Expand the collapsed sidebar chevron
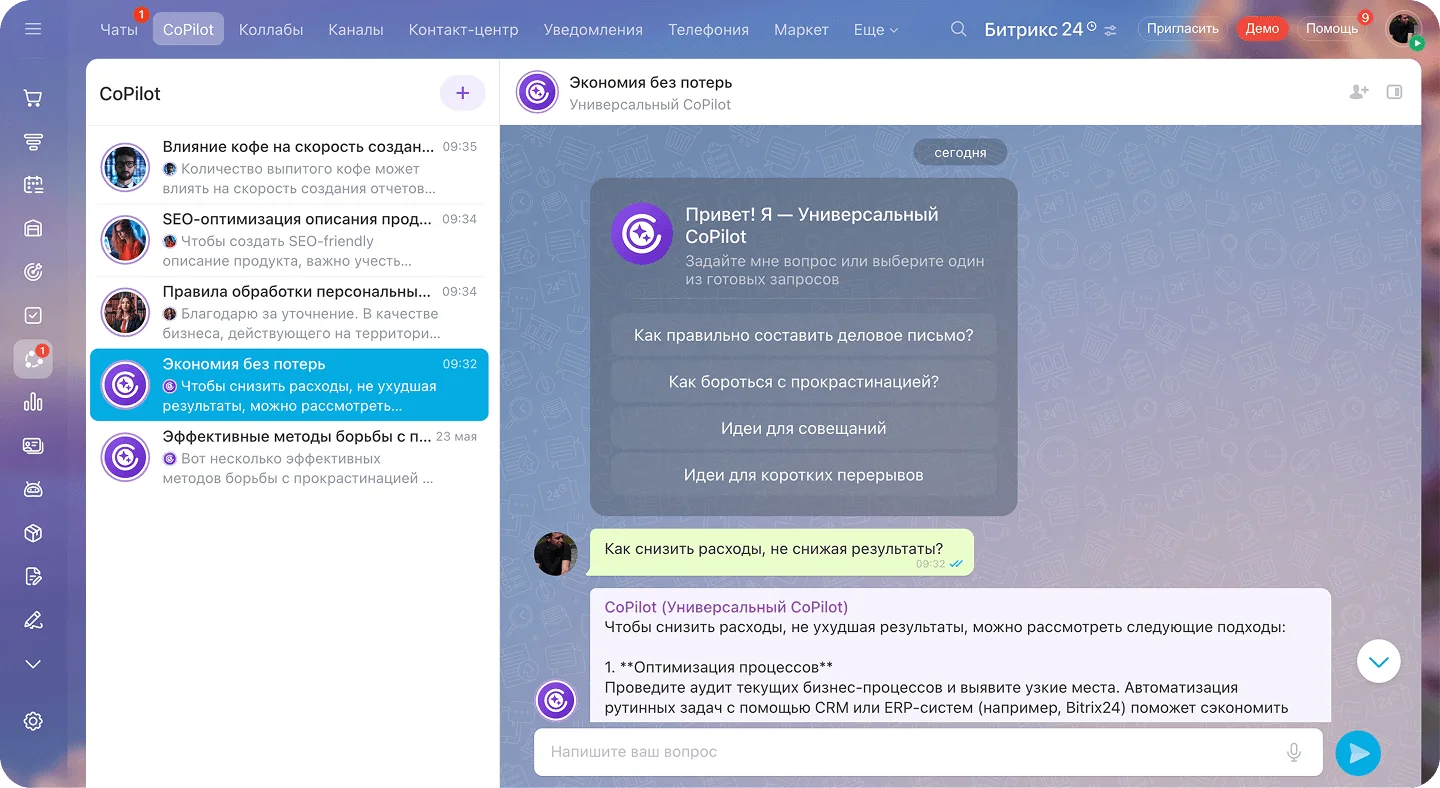The height and width of the screenshot is (788, 1440). click(x=33, y=664)
